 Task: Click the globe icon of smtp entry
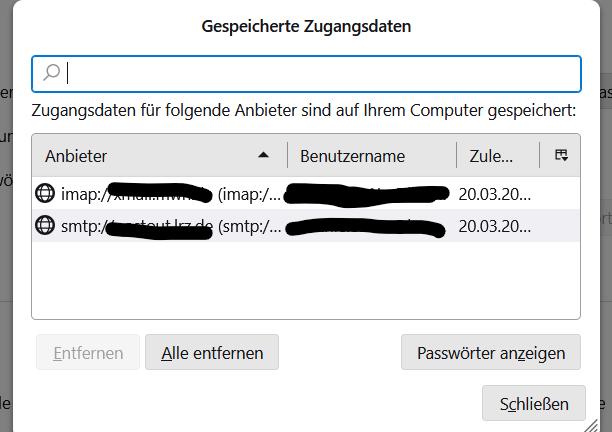[45, 225]
